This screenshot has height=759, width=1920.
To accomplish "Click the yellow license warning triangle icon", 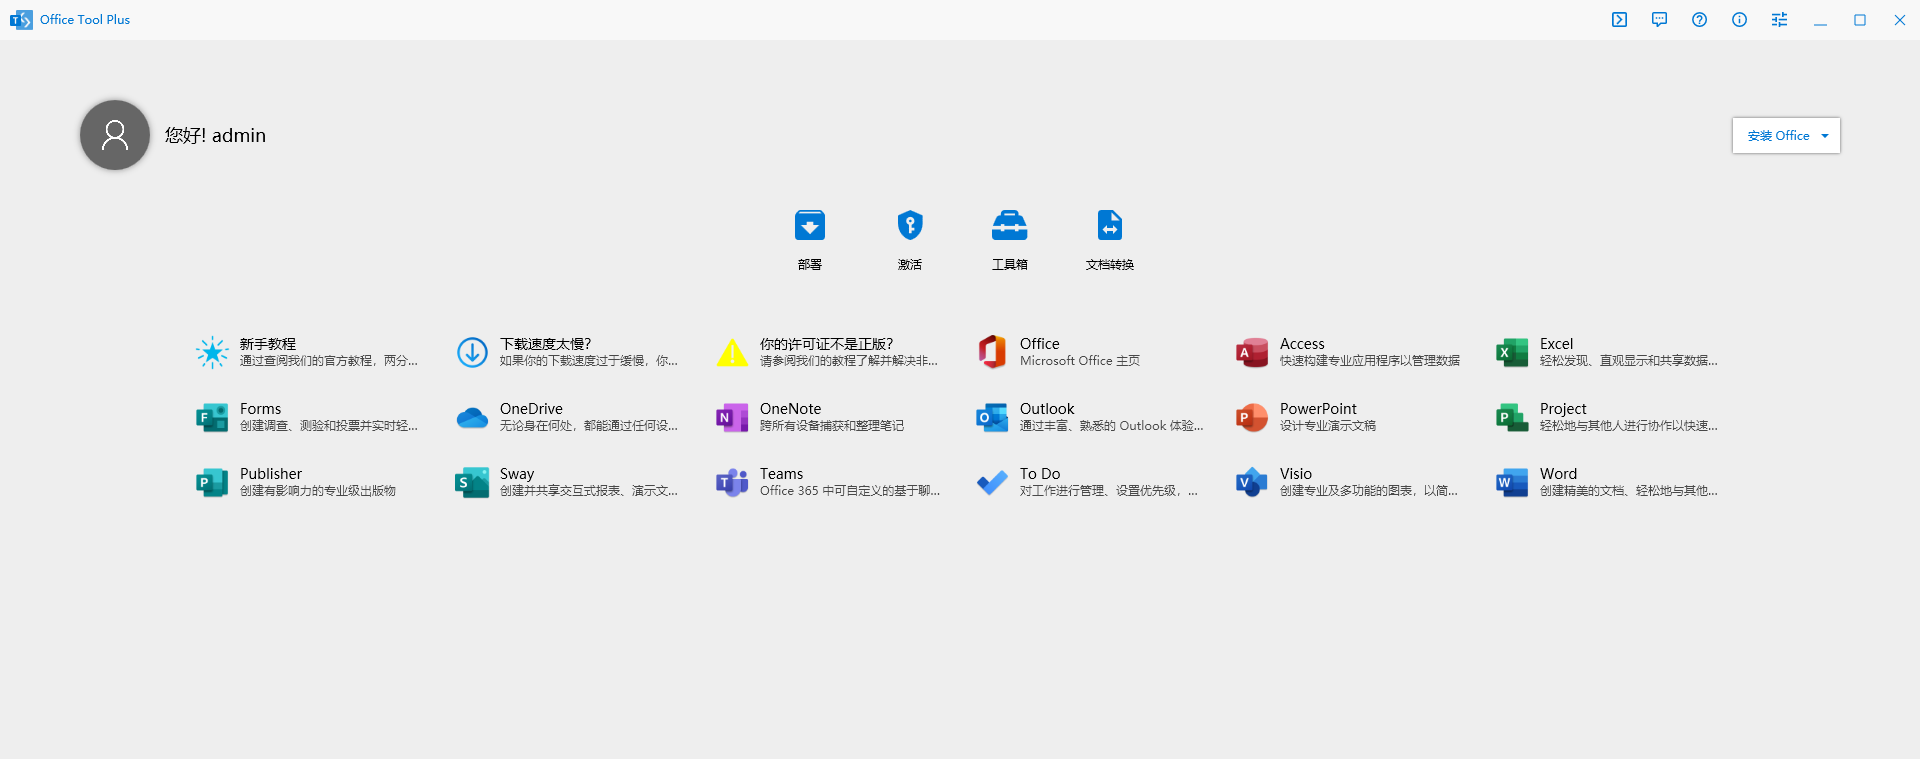I will 732,352.
